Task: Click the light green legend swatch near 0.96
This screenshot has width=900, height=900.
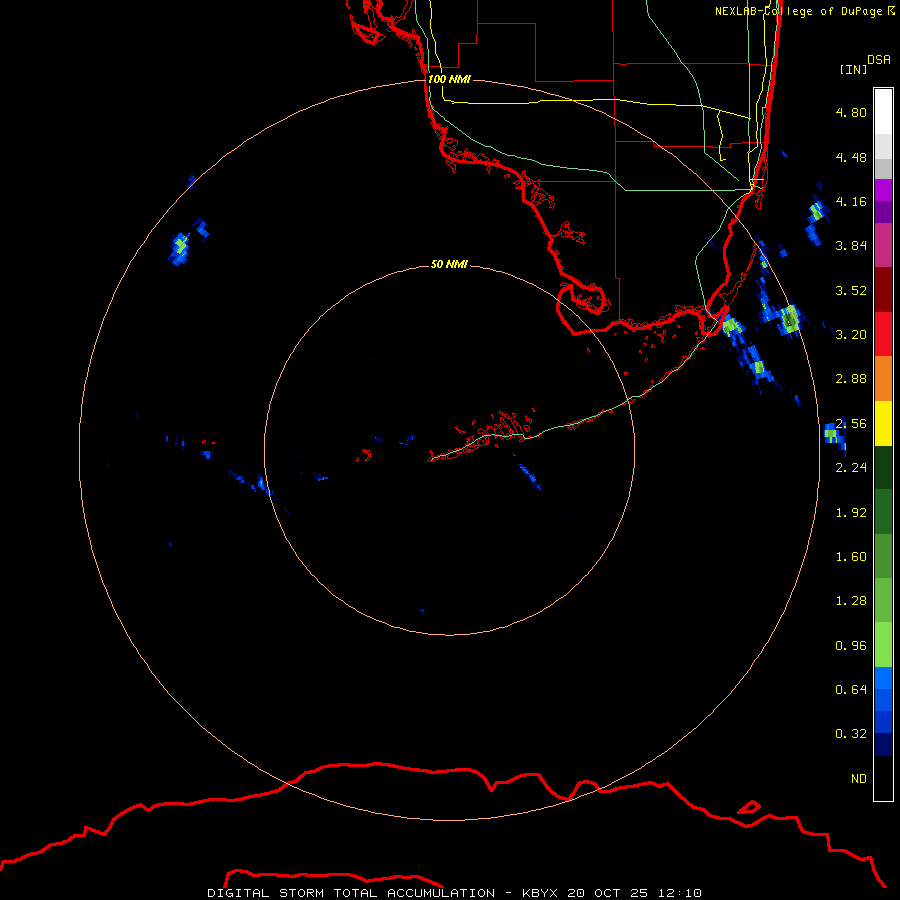Action: pos(883,645)
